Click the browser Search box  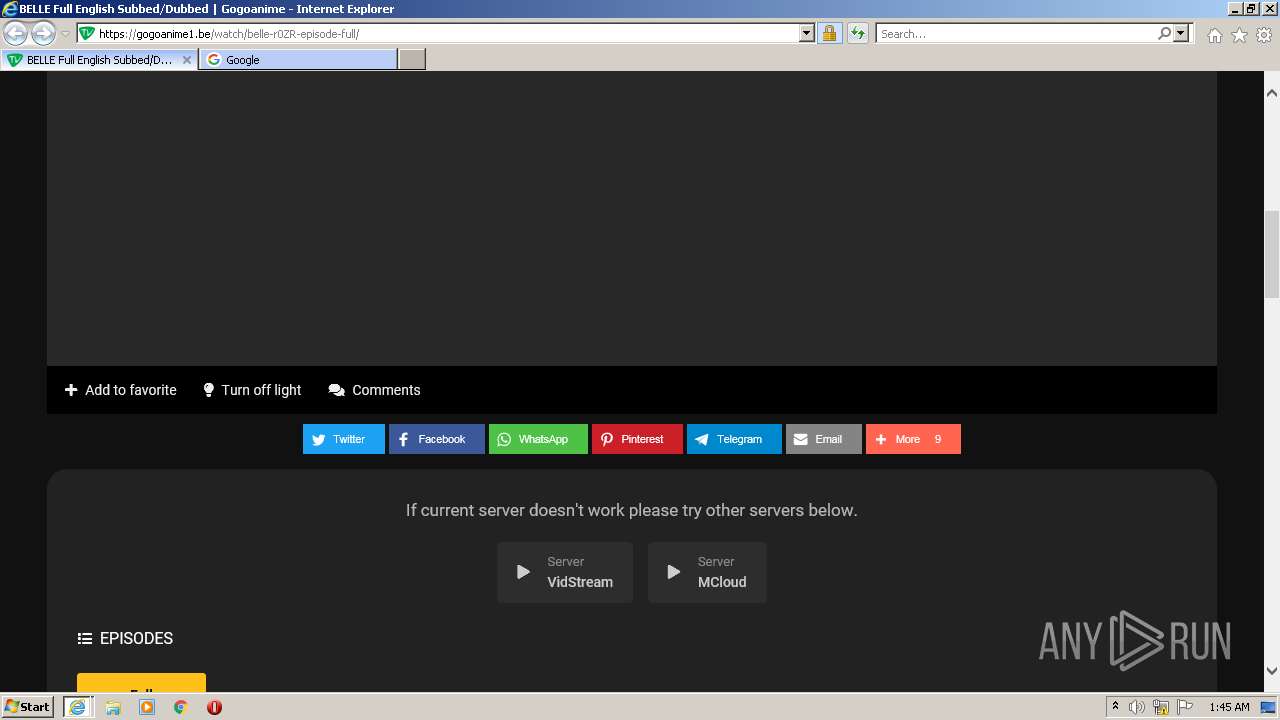1016,33
